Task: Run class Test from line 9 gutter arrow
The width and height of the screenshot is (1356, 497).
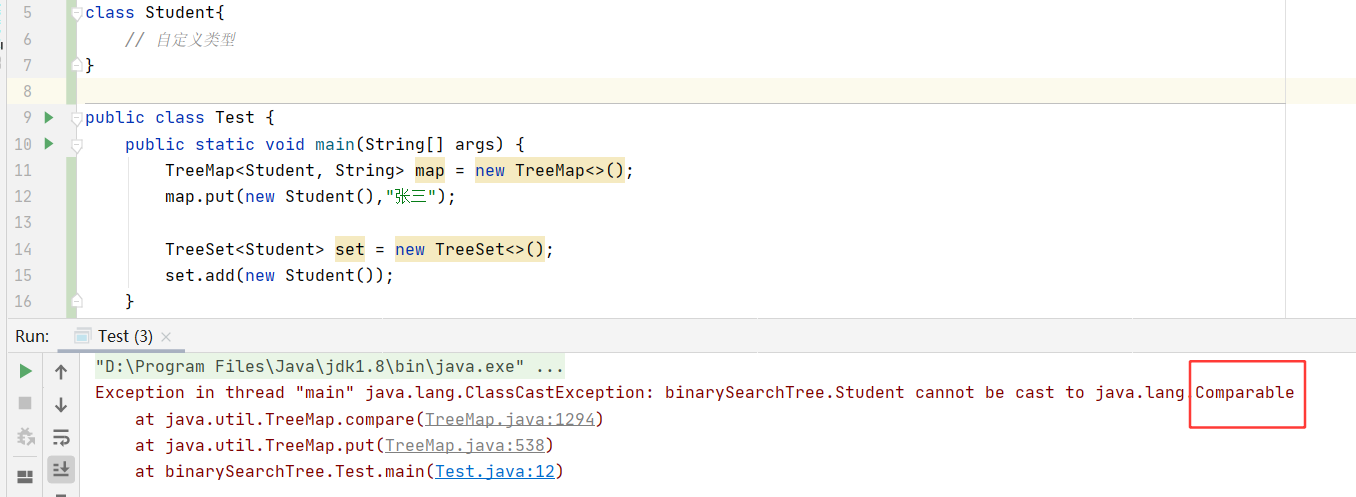Action: tap(48, 117)
